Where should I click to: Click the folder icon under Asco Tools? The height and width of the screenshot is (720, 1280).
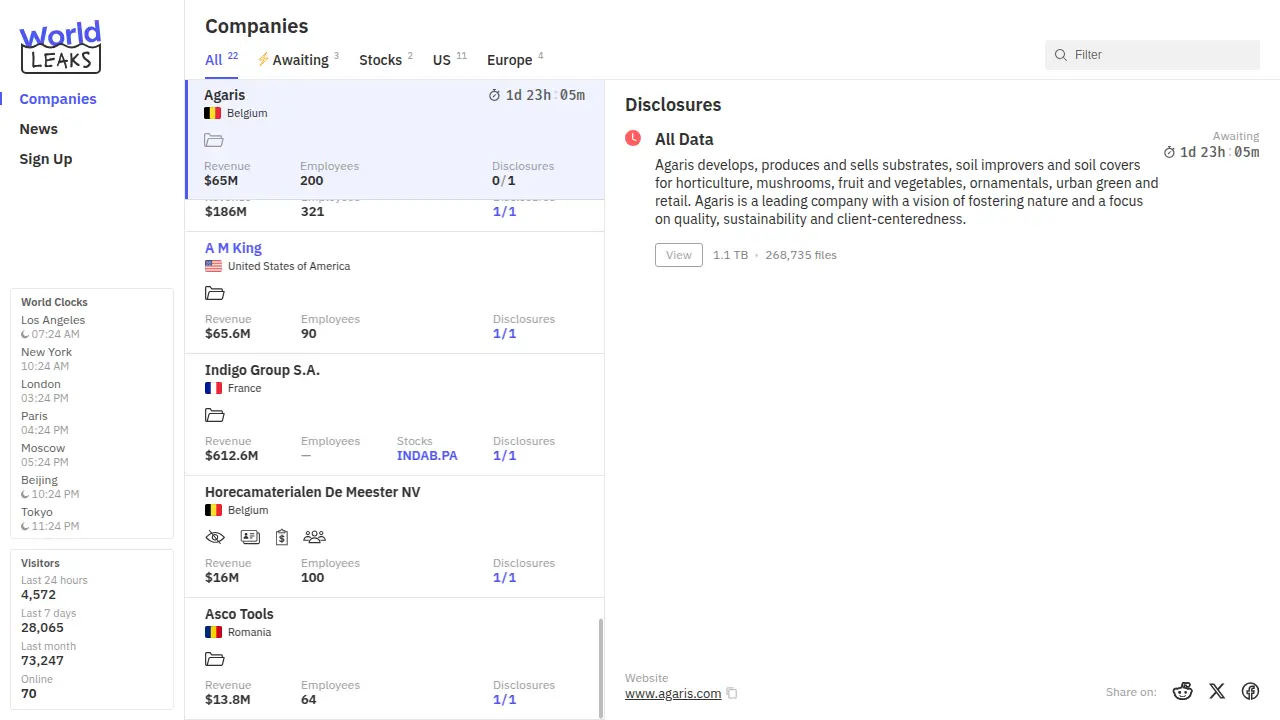pos(214,659)
